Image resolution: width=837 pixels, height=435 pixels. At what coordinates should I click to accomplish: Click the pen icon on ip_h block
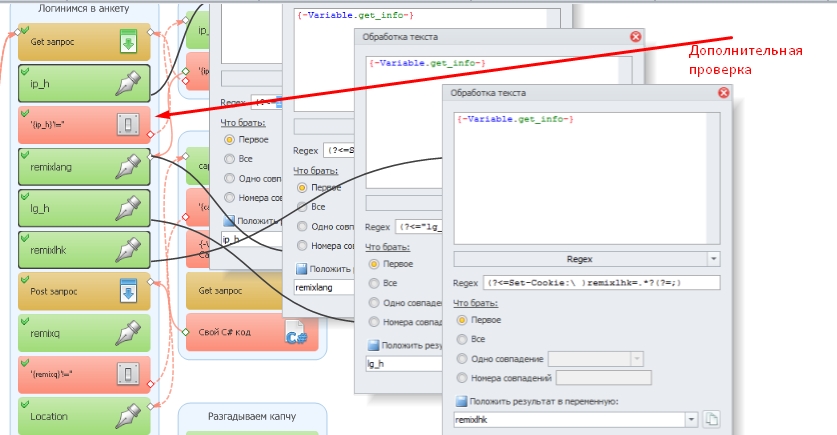(128, 83)
